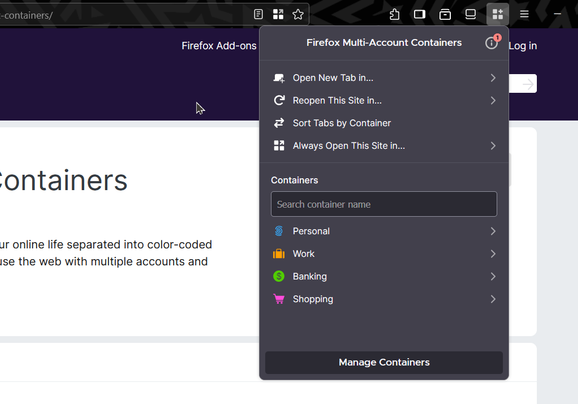Expand Always Open This Site in chevron
This screenshot has width=578, height=404.
coord(493,146)
